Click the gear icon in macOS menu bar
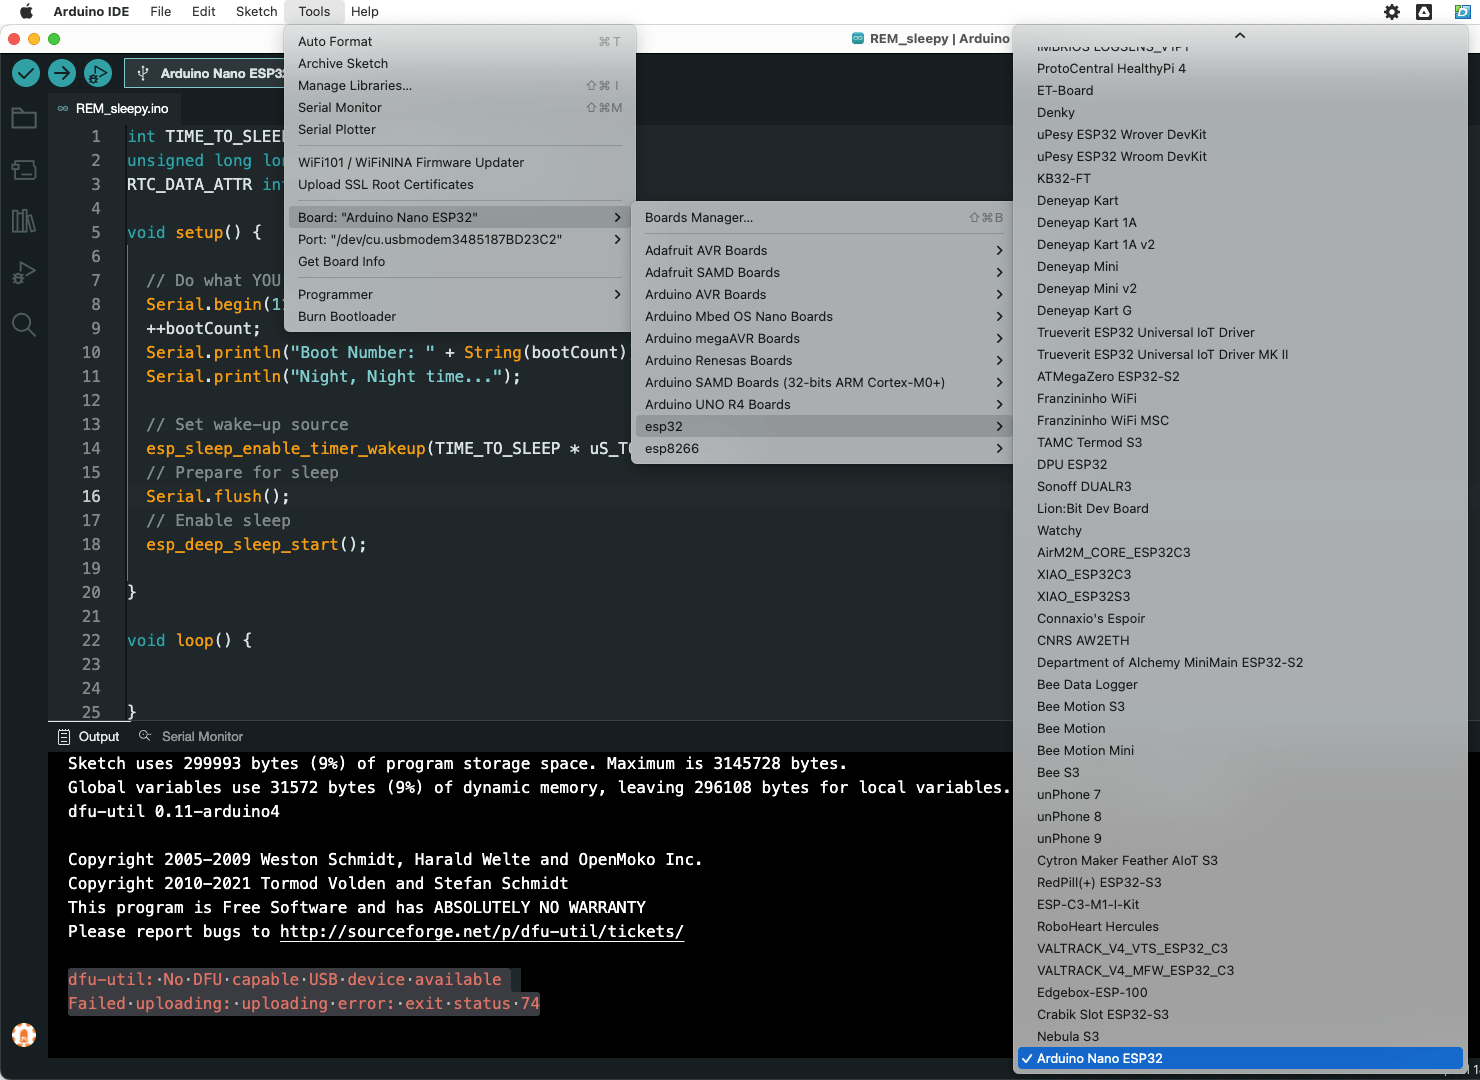The width and height of the screenshot is (1480, 1080). coord(1392,12)
